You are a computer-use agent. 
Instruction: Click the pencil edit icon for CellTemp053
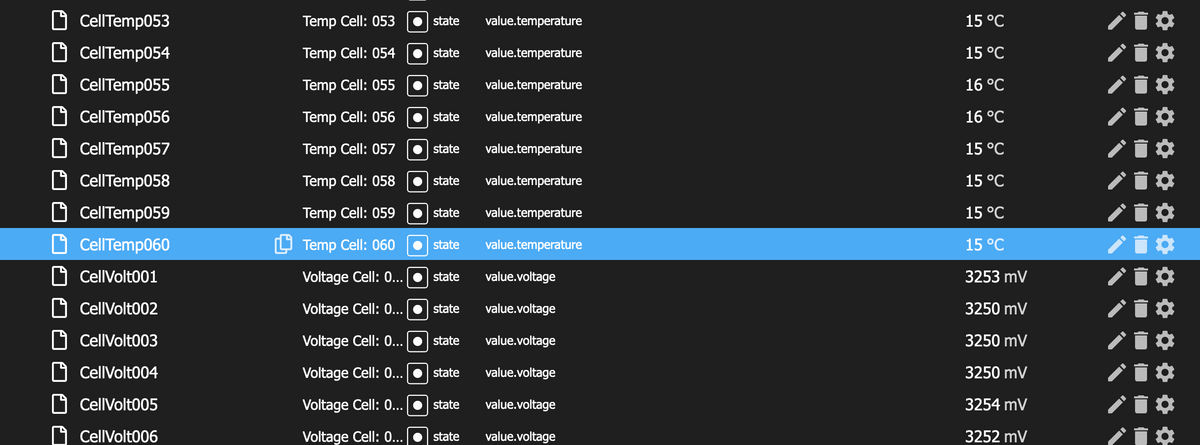1117,21
